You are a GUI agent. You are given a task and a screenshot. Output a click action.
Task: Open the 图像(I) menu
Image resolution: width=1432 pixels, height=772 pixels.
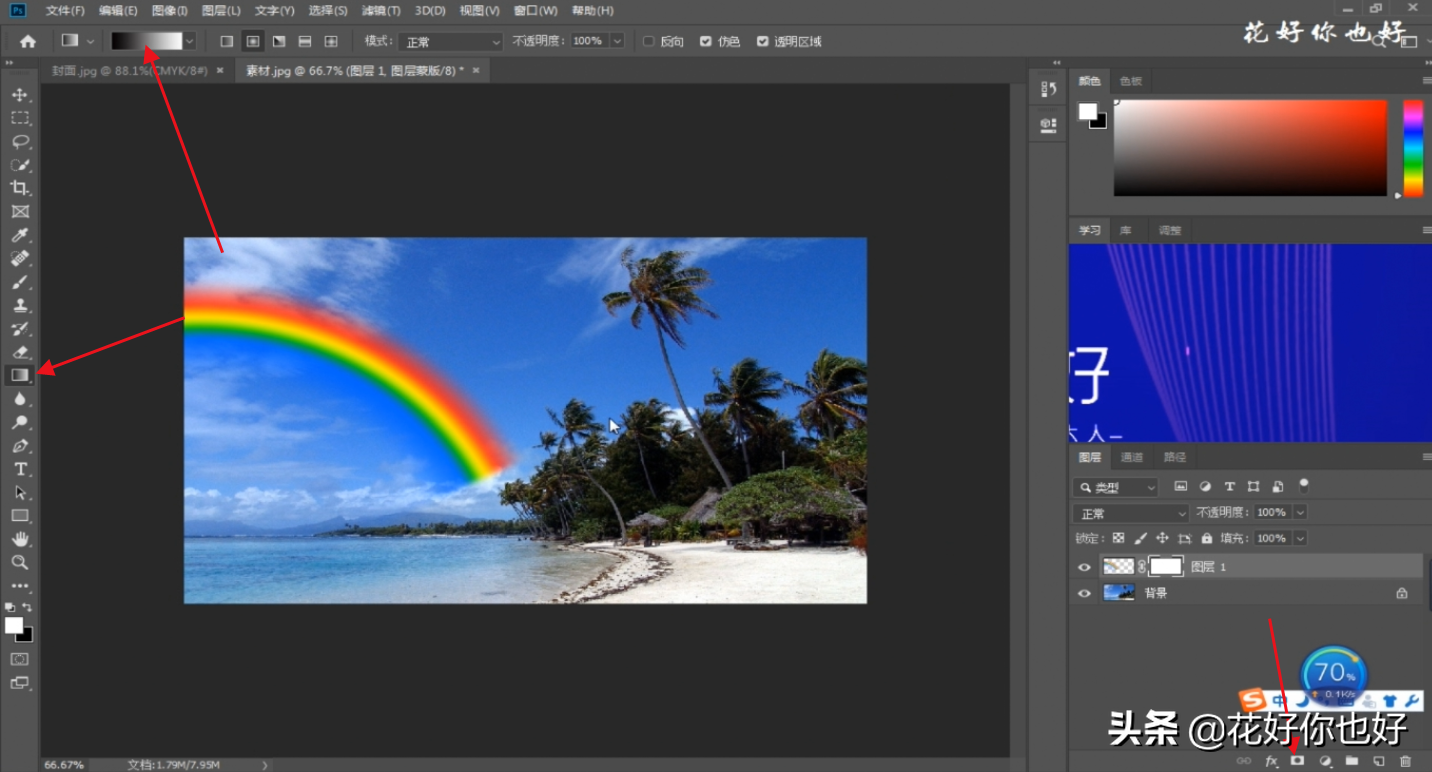[x=170, y=10]
